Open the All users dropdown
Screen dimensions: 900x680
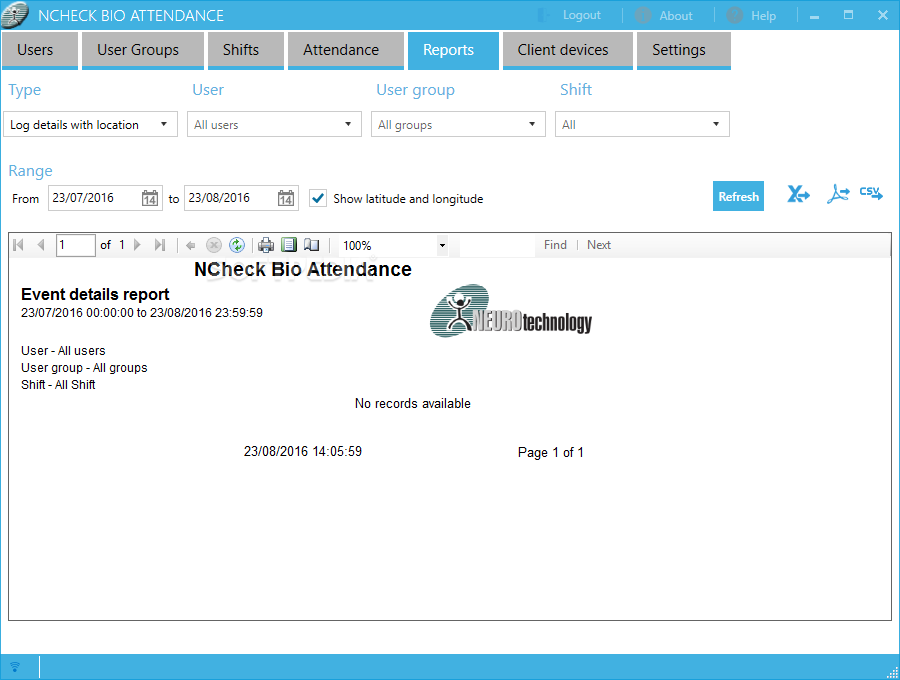coord(274,125)
